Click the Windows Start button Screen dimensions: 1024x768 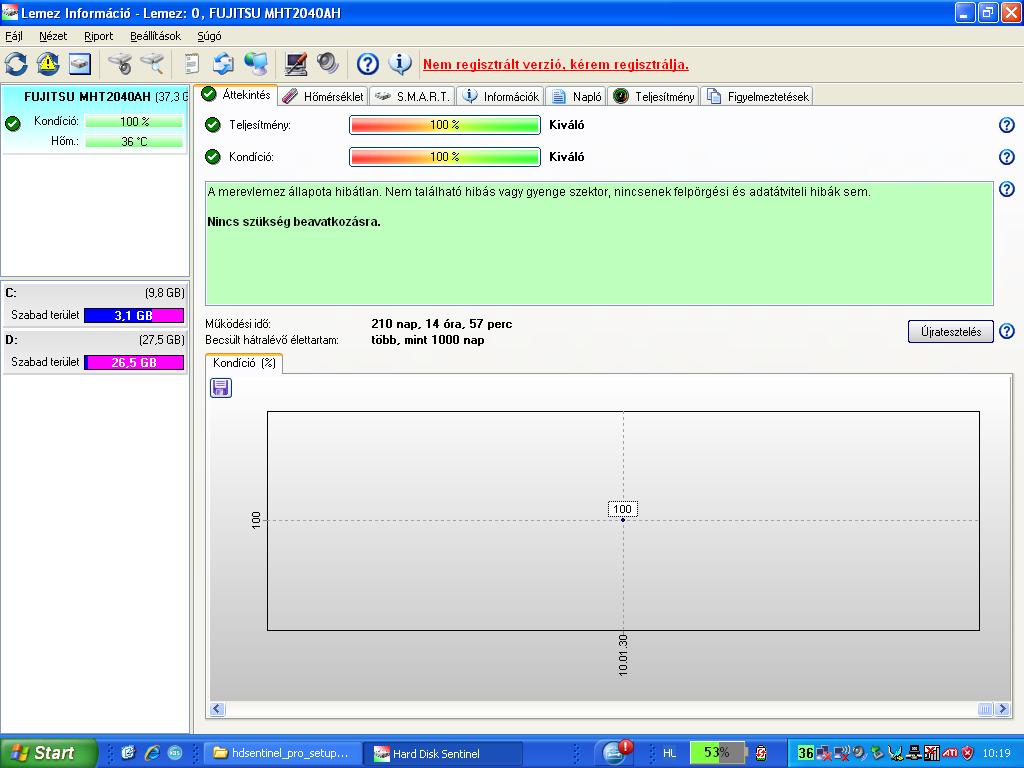(x=48, y=753)
